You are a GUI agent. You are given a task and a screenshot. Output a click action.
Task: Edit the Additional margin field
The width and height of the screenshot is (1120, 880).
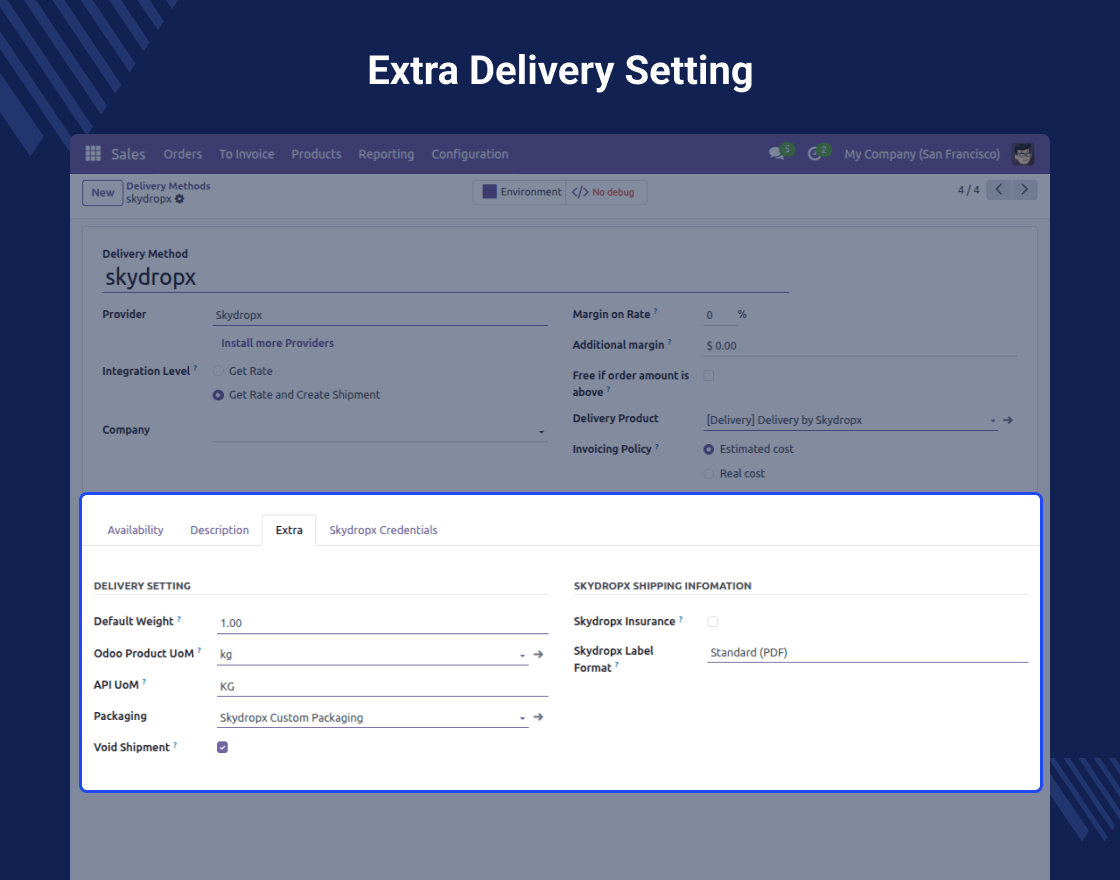pos(861,346)
